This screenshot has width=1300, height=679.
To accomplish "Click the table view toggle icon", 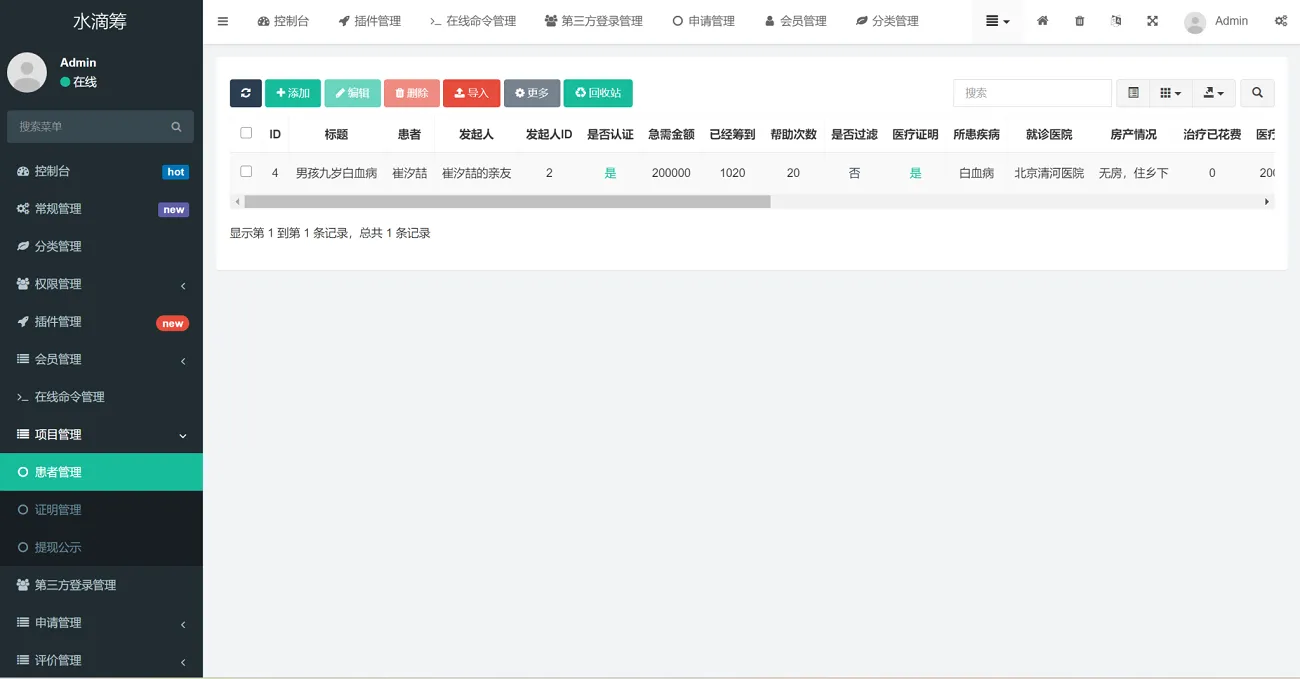I will (x=1133, y=93).
